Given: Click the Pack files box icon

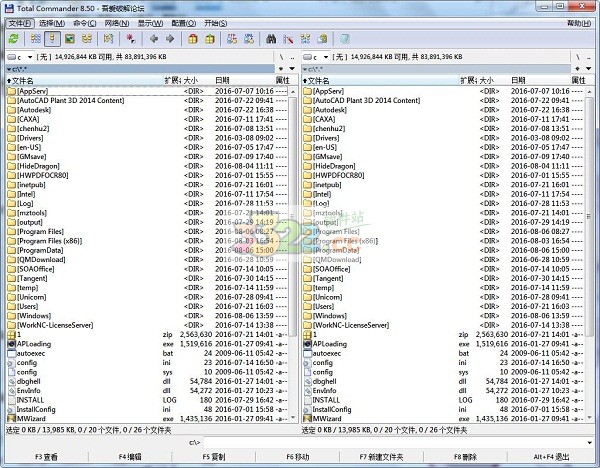Looking at the screenshot, I should click(193, 39).
